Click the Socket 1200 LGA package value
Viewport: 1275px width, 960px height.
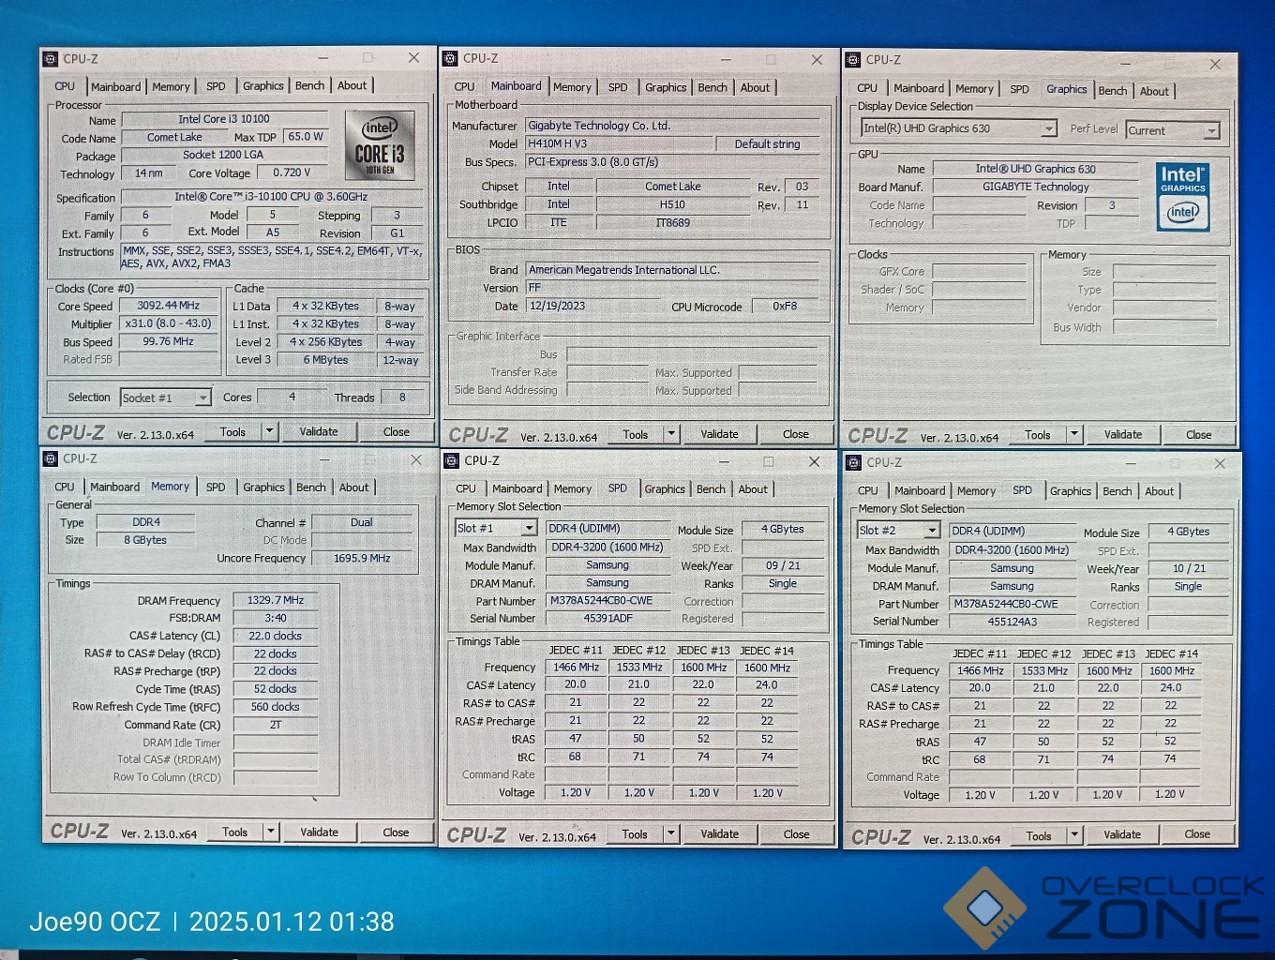[224, 155]
